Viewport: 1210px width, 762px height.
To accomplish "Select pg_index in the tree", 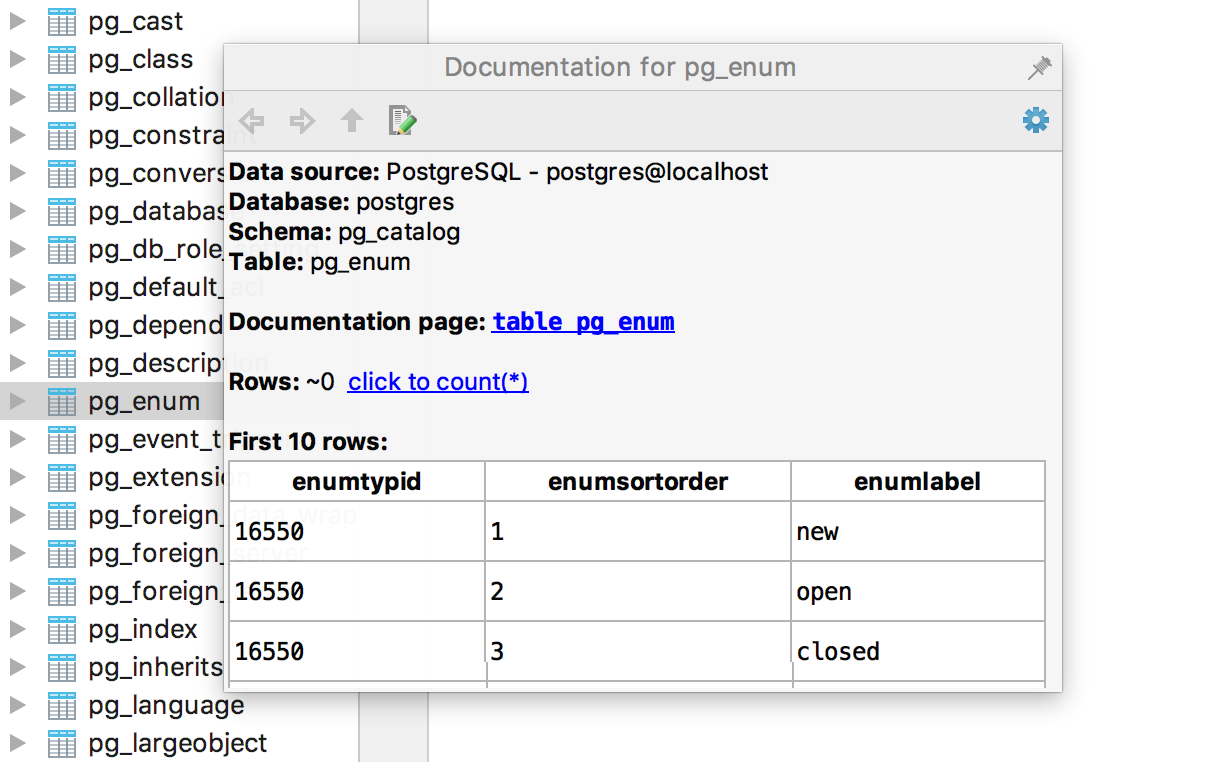I will tap(143, 629).
